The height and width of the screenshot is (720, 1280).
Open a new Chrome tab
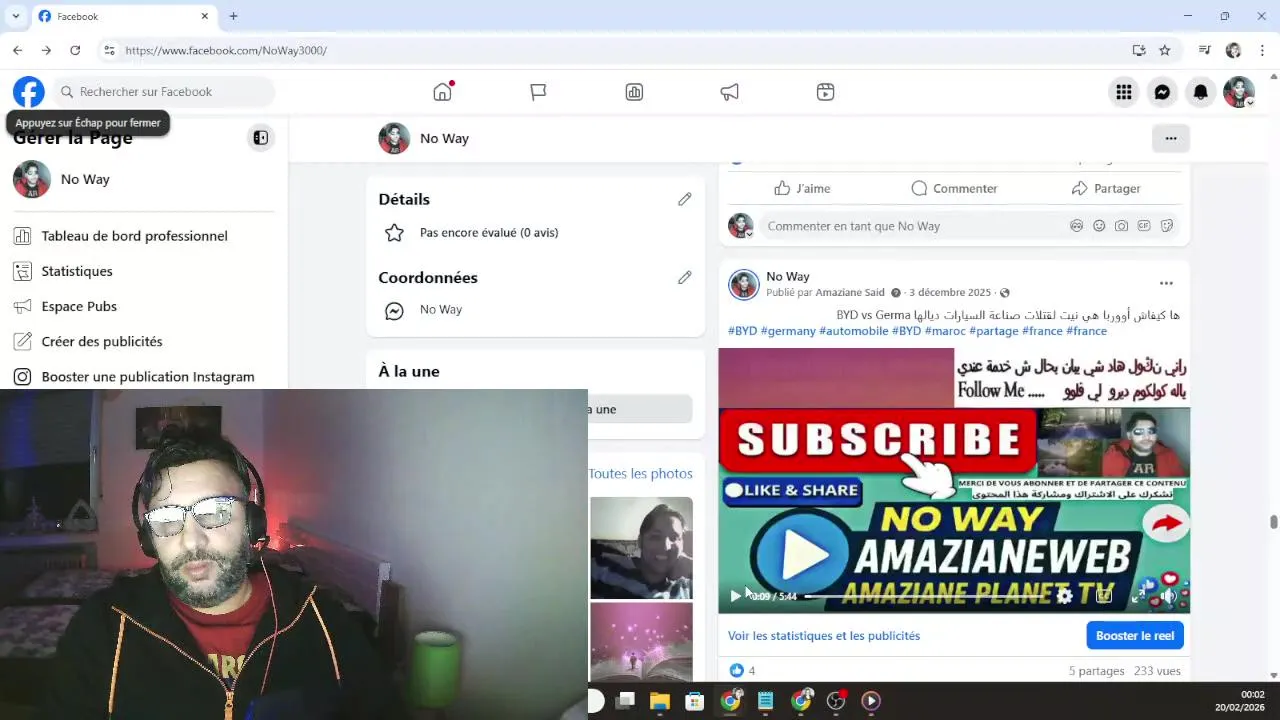pyautogui.click(x=233, y=16)
